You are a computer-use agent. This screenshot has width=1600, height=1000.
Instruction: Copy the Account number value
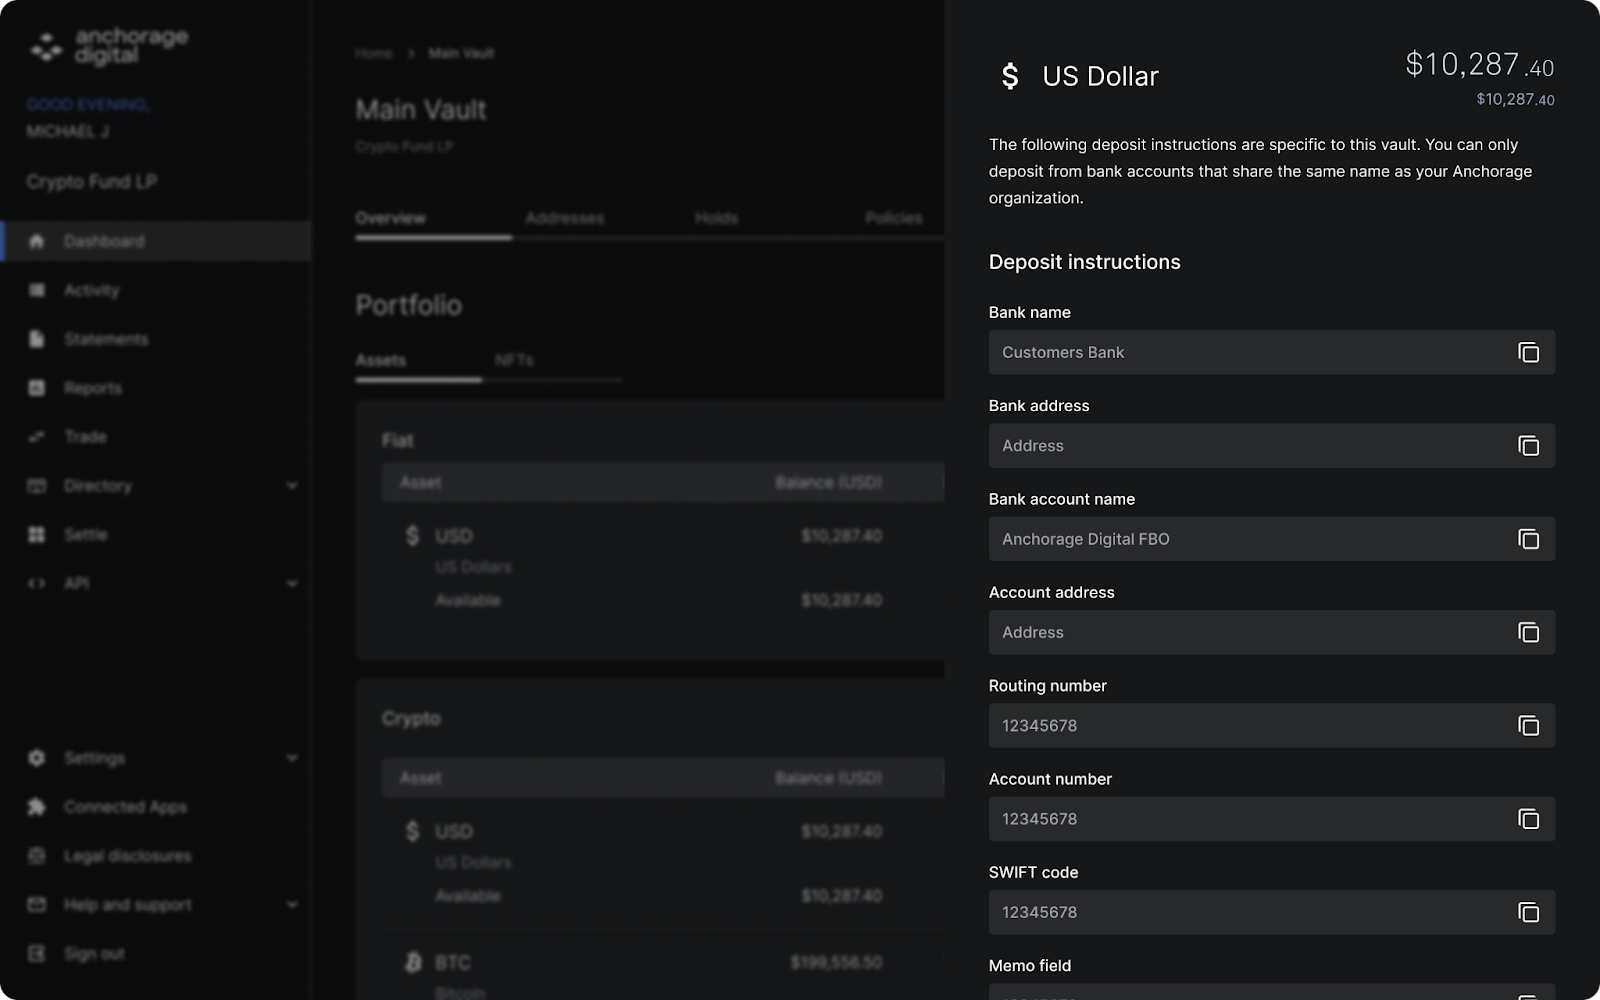1528,819
